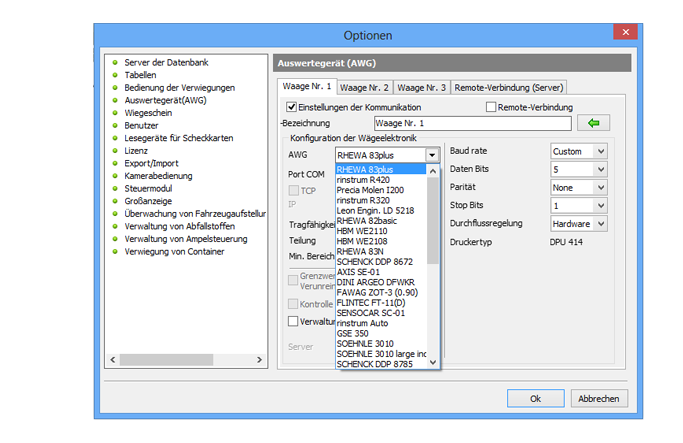Click the Abbrechen button

[x=598, y=398]
